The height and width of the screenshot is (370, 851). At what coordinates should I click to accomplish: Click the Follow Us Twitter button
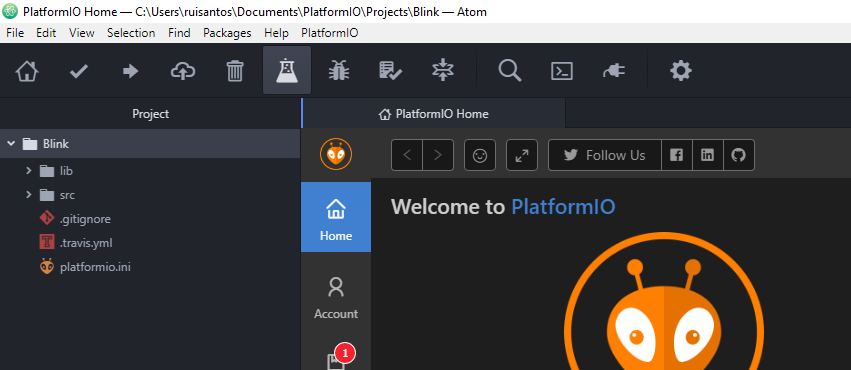(605, 155)
